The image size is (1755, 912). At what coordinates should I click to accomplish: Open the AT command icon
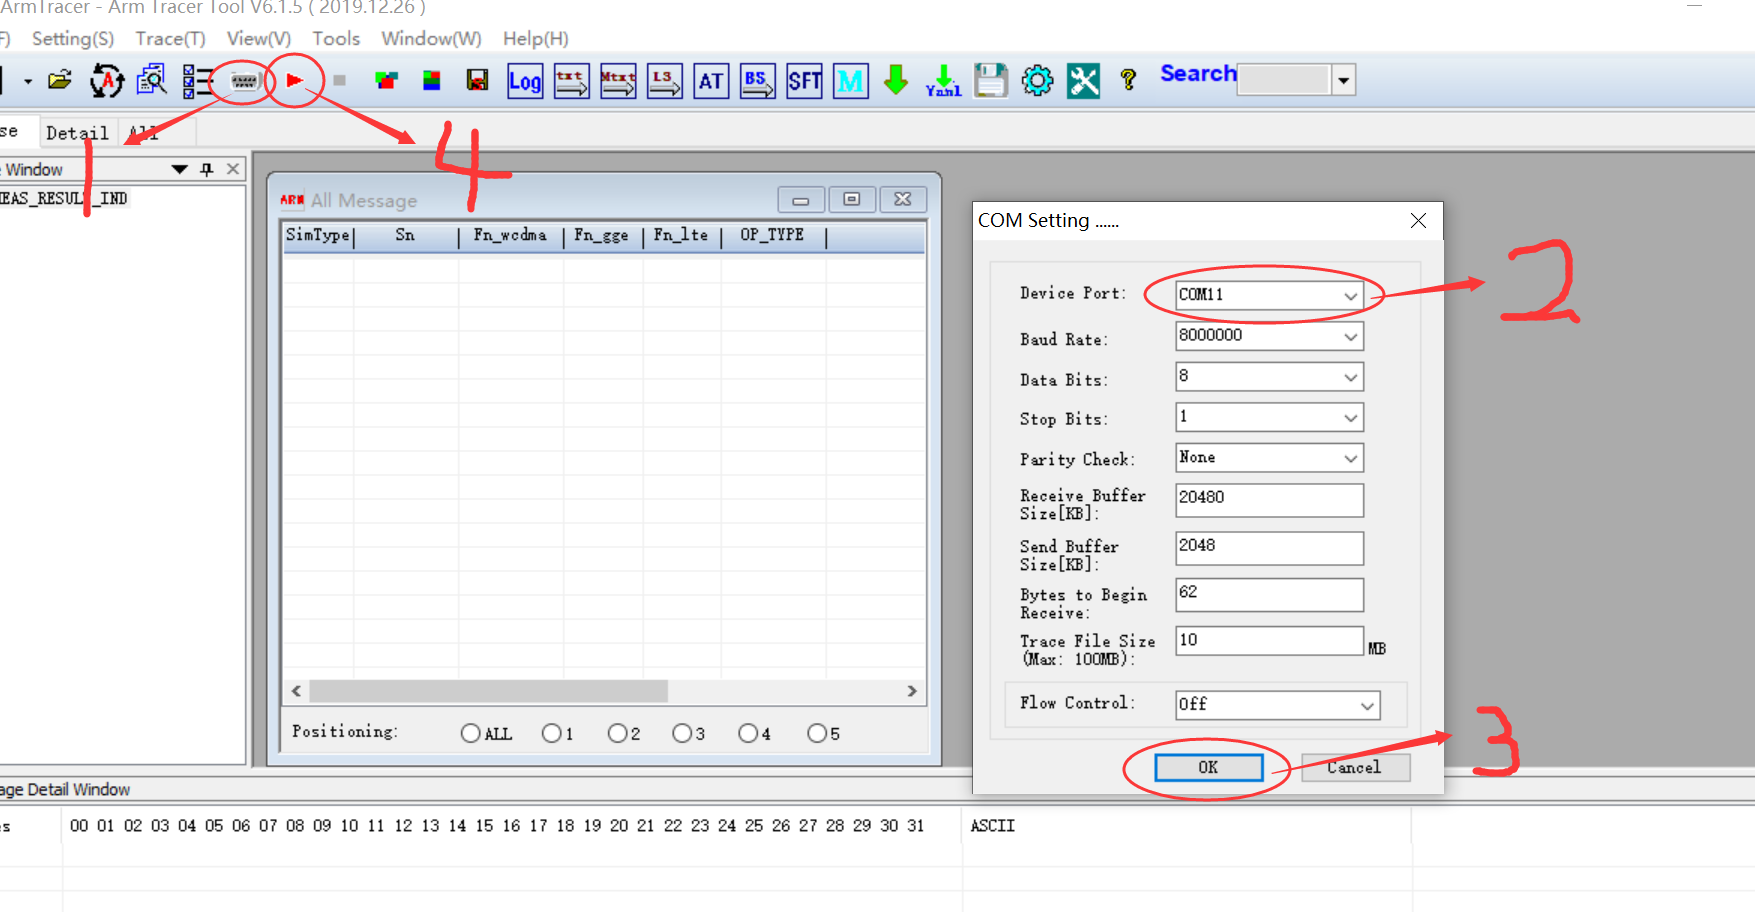(711, 81)
